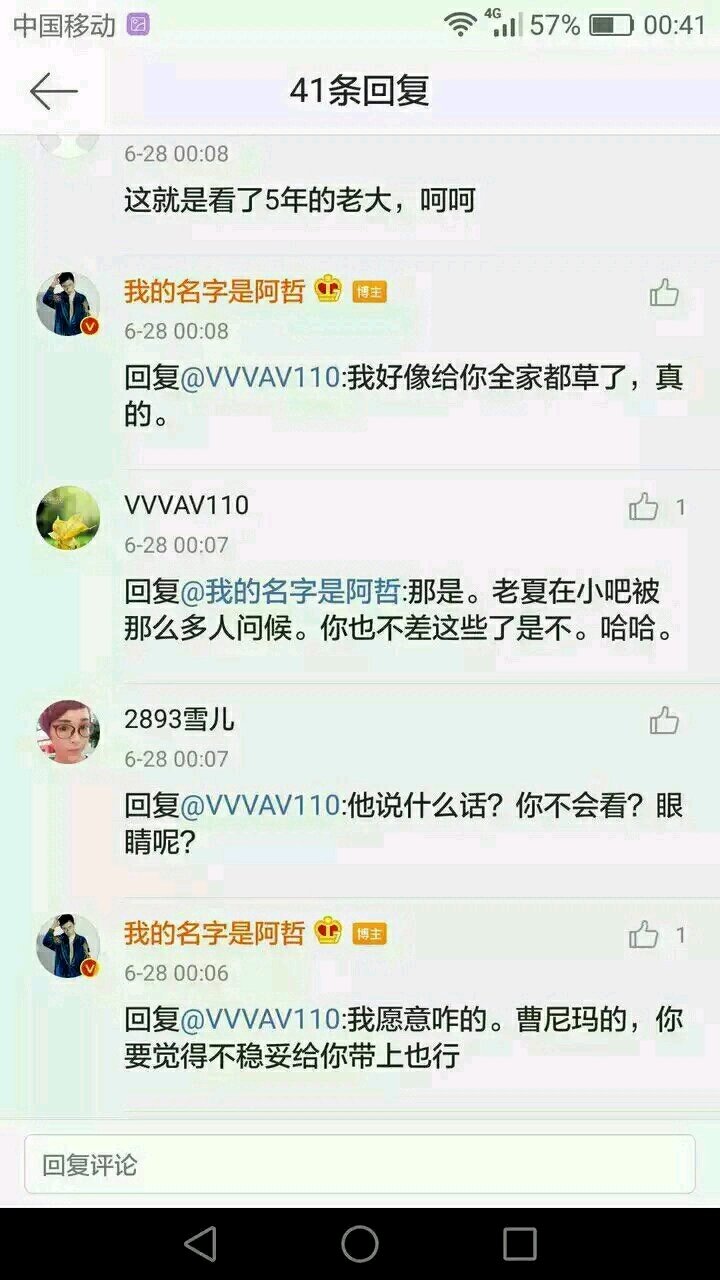Like 2893雪儿's comment

coord(664,720)
